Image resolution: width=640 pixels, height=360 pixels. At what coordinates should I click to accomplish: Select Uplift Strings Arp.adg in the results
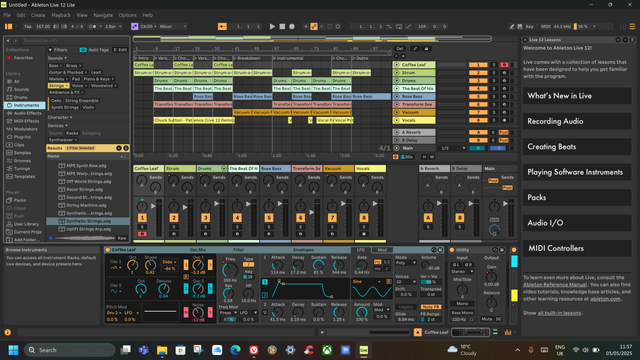89,229
